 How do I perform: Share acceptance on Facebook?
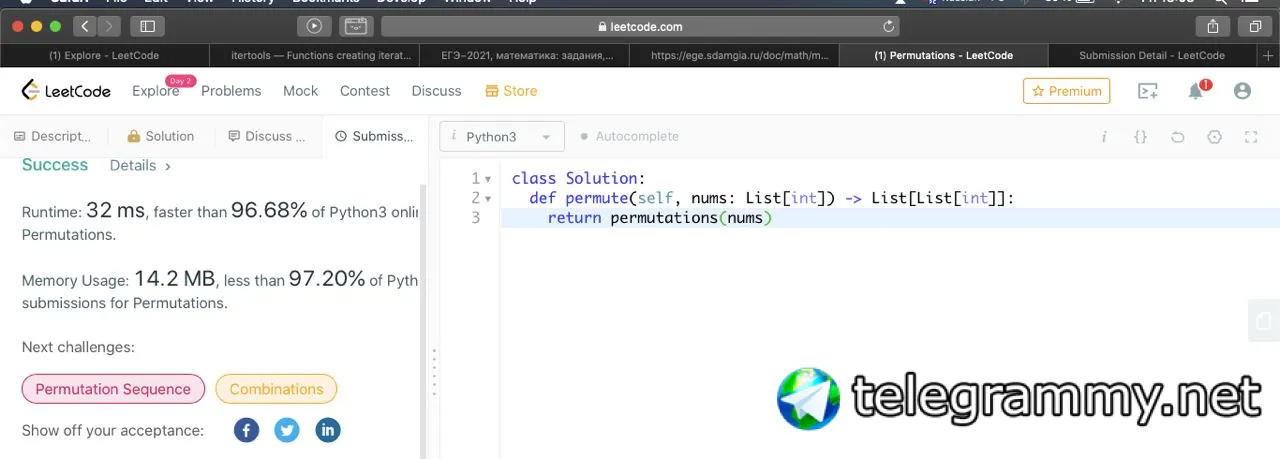tap(246, 430)
